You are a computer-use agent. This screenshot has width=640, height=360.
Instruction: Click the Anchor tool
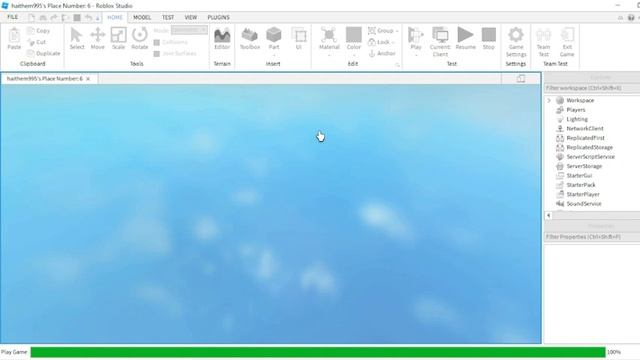(x=382, y=53)
